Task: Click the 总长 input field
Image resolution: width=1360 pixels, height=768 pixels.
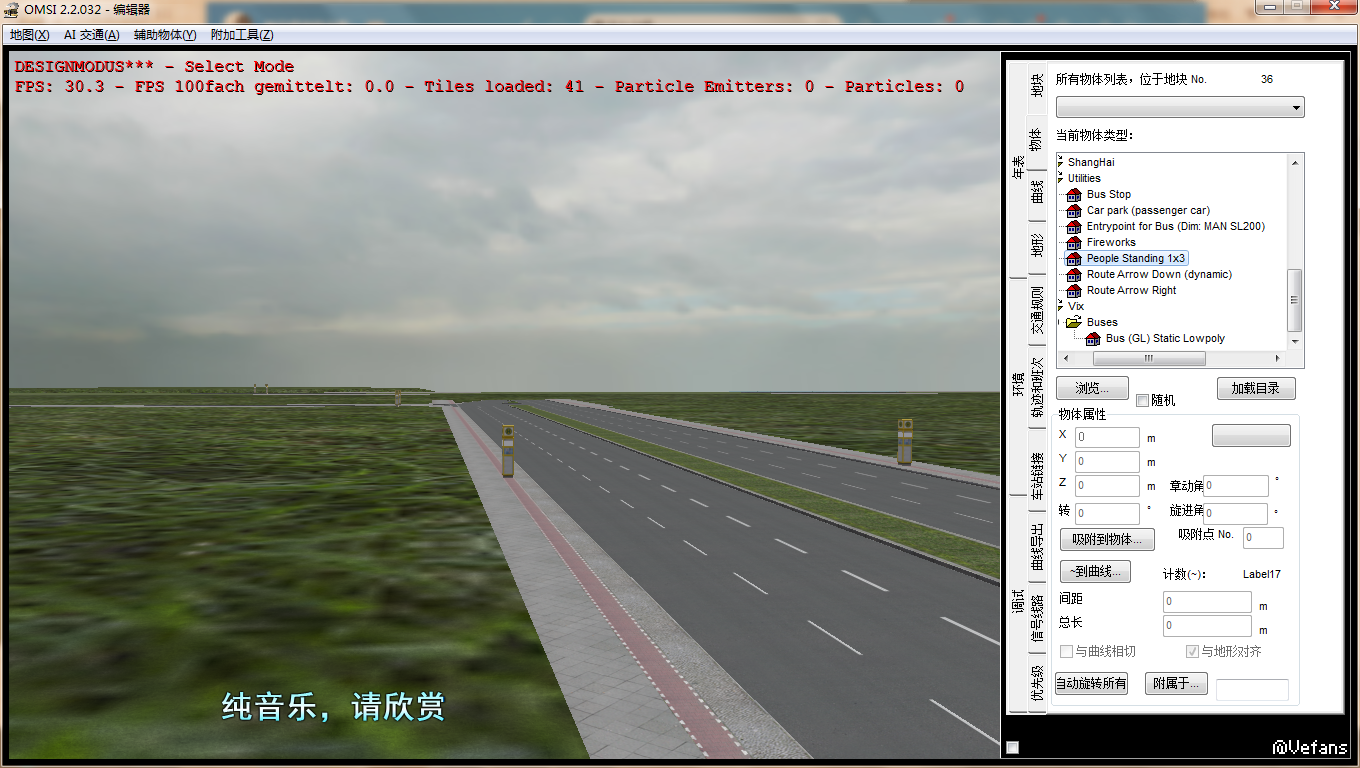Action: tap(1207, 627)
